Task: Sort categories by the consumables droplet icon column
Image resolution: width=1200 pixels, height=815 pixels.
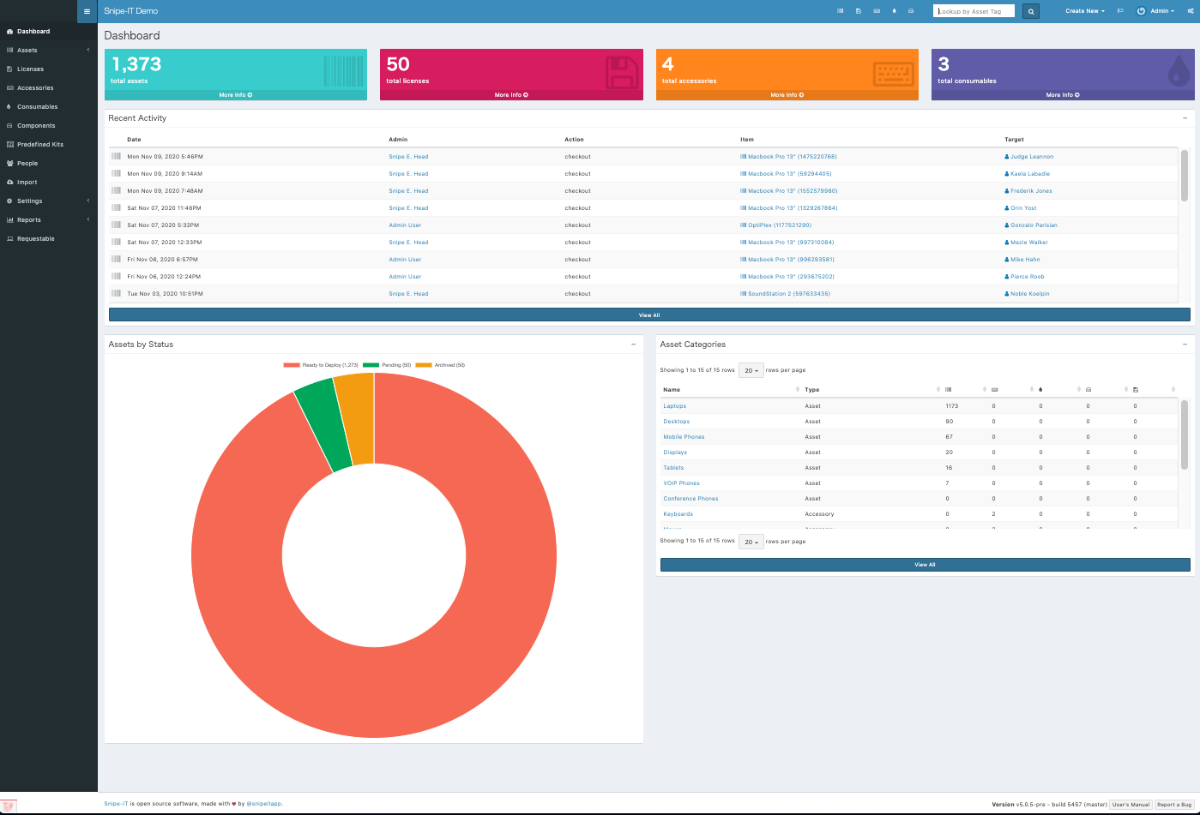Action: coord(1058,389)
